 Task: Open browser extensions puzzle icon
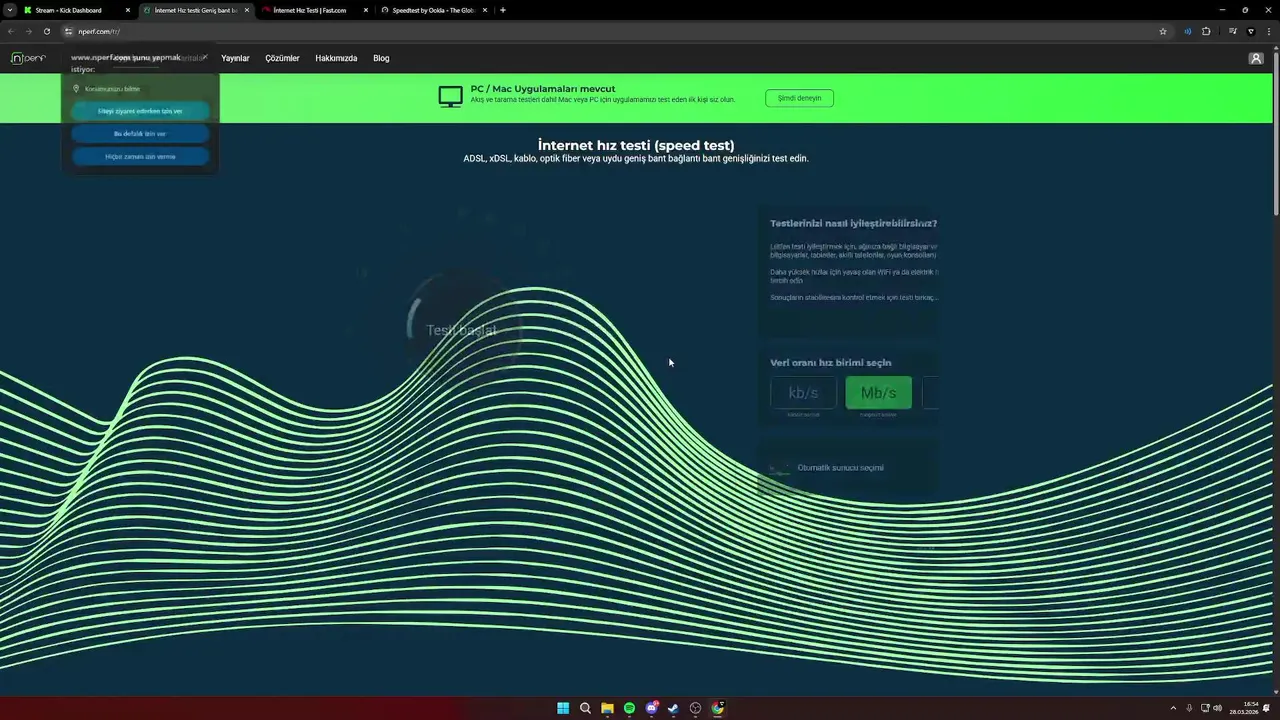tap(1206, 31)
